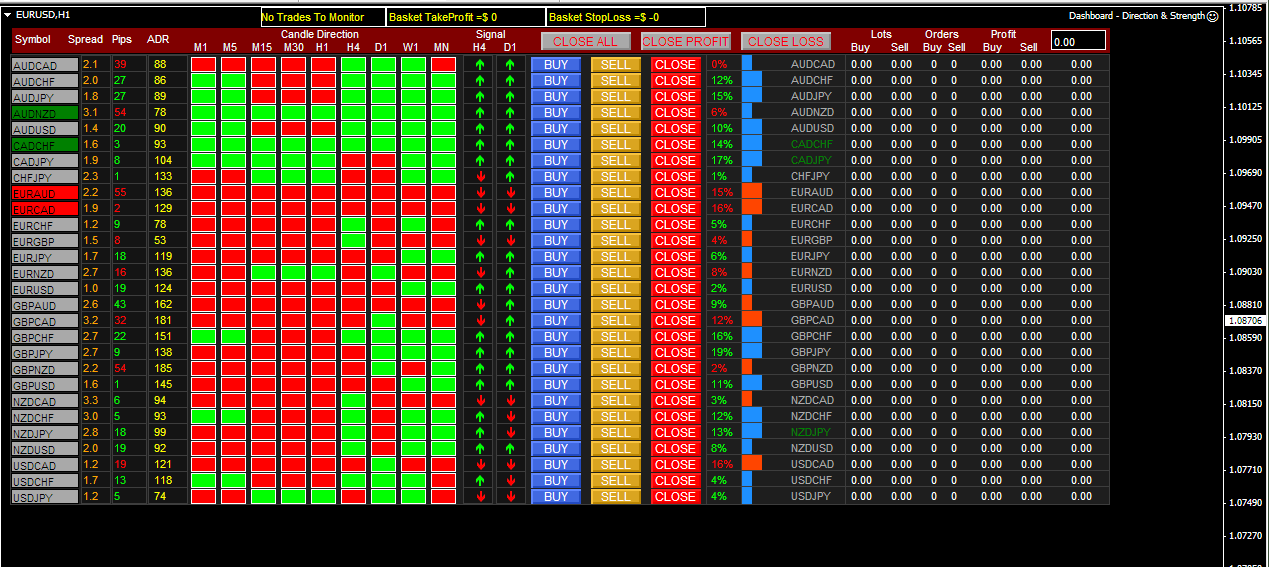The height and width of the screenshot is (567, 1269).
Task: Click the H4 signal arrow in NZDUSD row
Action: click(480, 448)
